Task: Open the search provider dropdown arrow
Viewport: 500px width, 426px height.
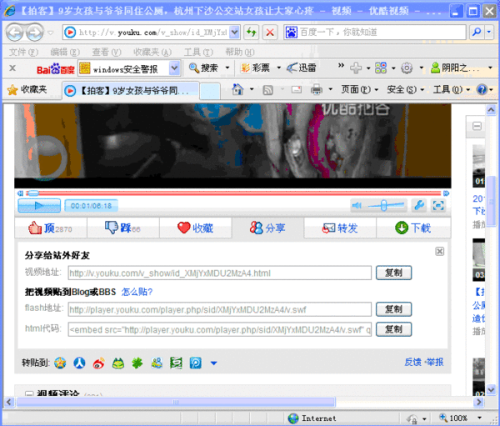Action: [x=489, y=32]
